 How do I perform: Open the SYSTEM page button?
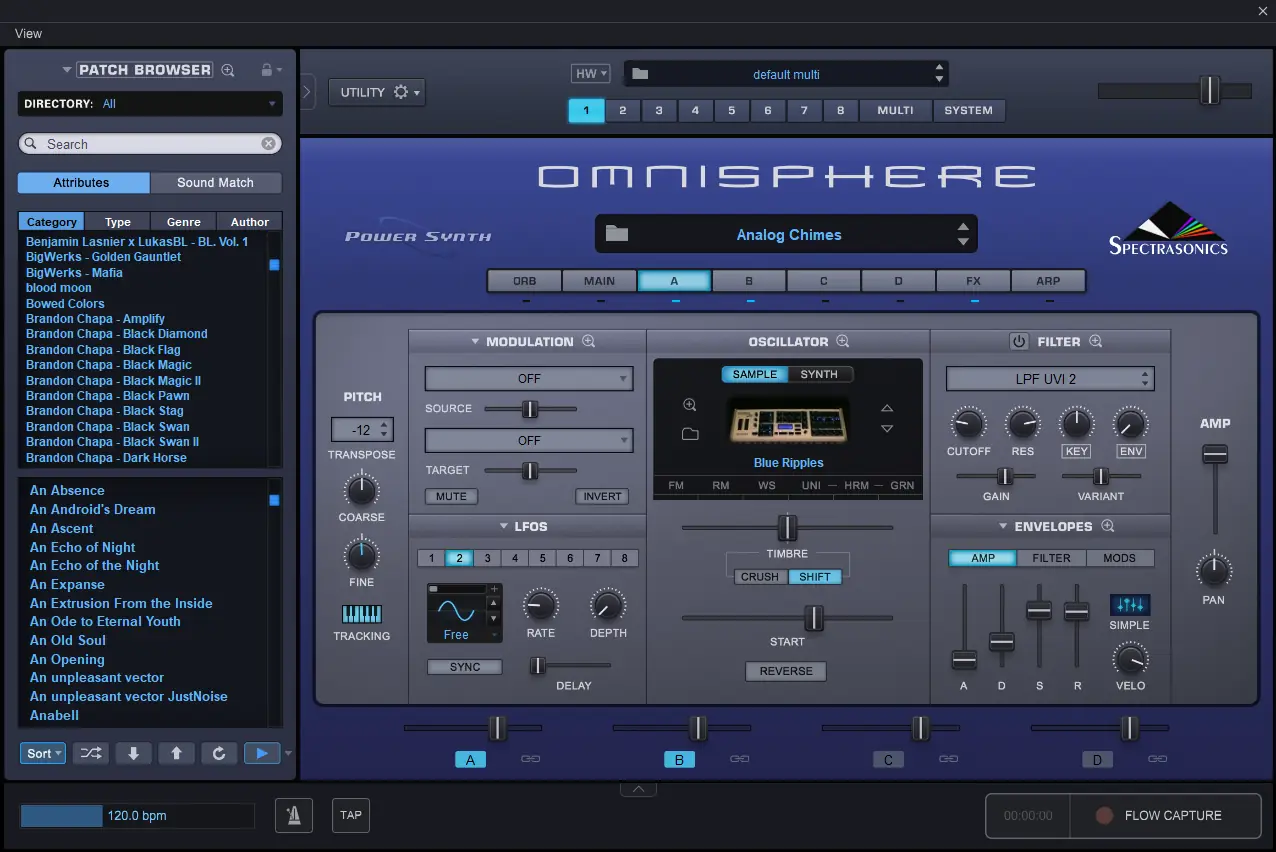pos(969,110)
